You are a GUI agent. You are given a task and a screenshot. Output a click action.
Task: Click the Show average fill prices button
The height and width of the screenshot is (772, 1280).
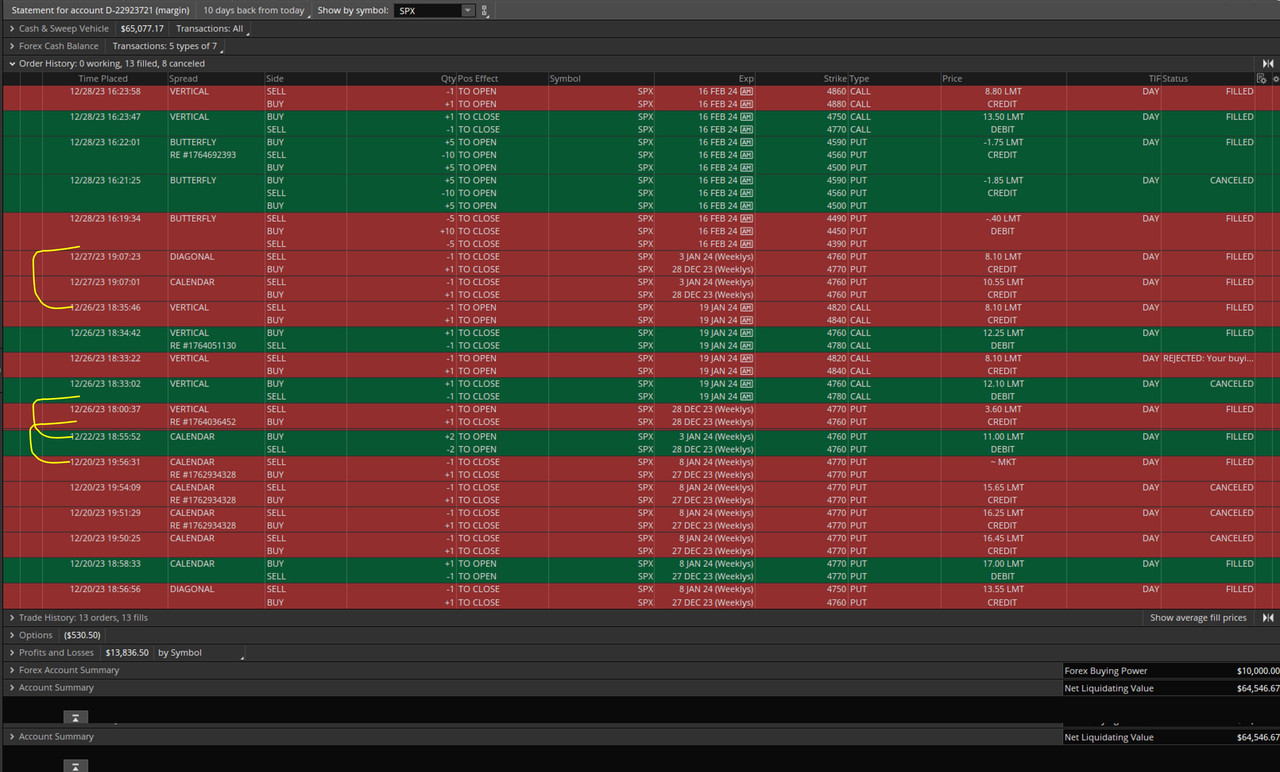point(1197,617)
